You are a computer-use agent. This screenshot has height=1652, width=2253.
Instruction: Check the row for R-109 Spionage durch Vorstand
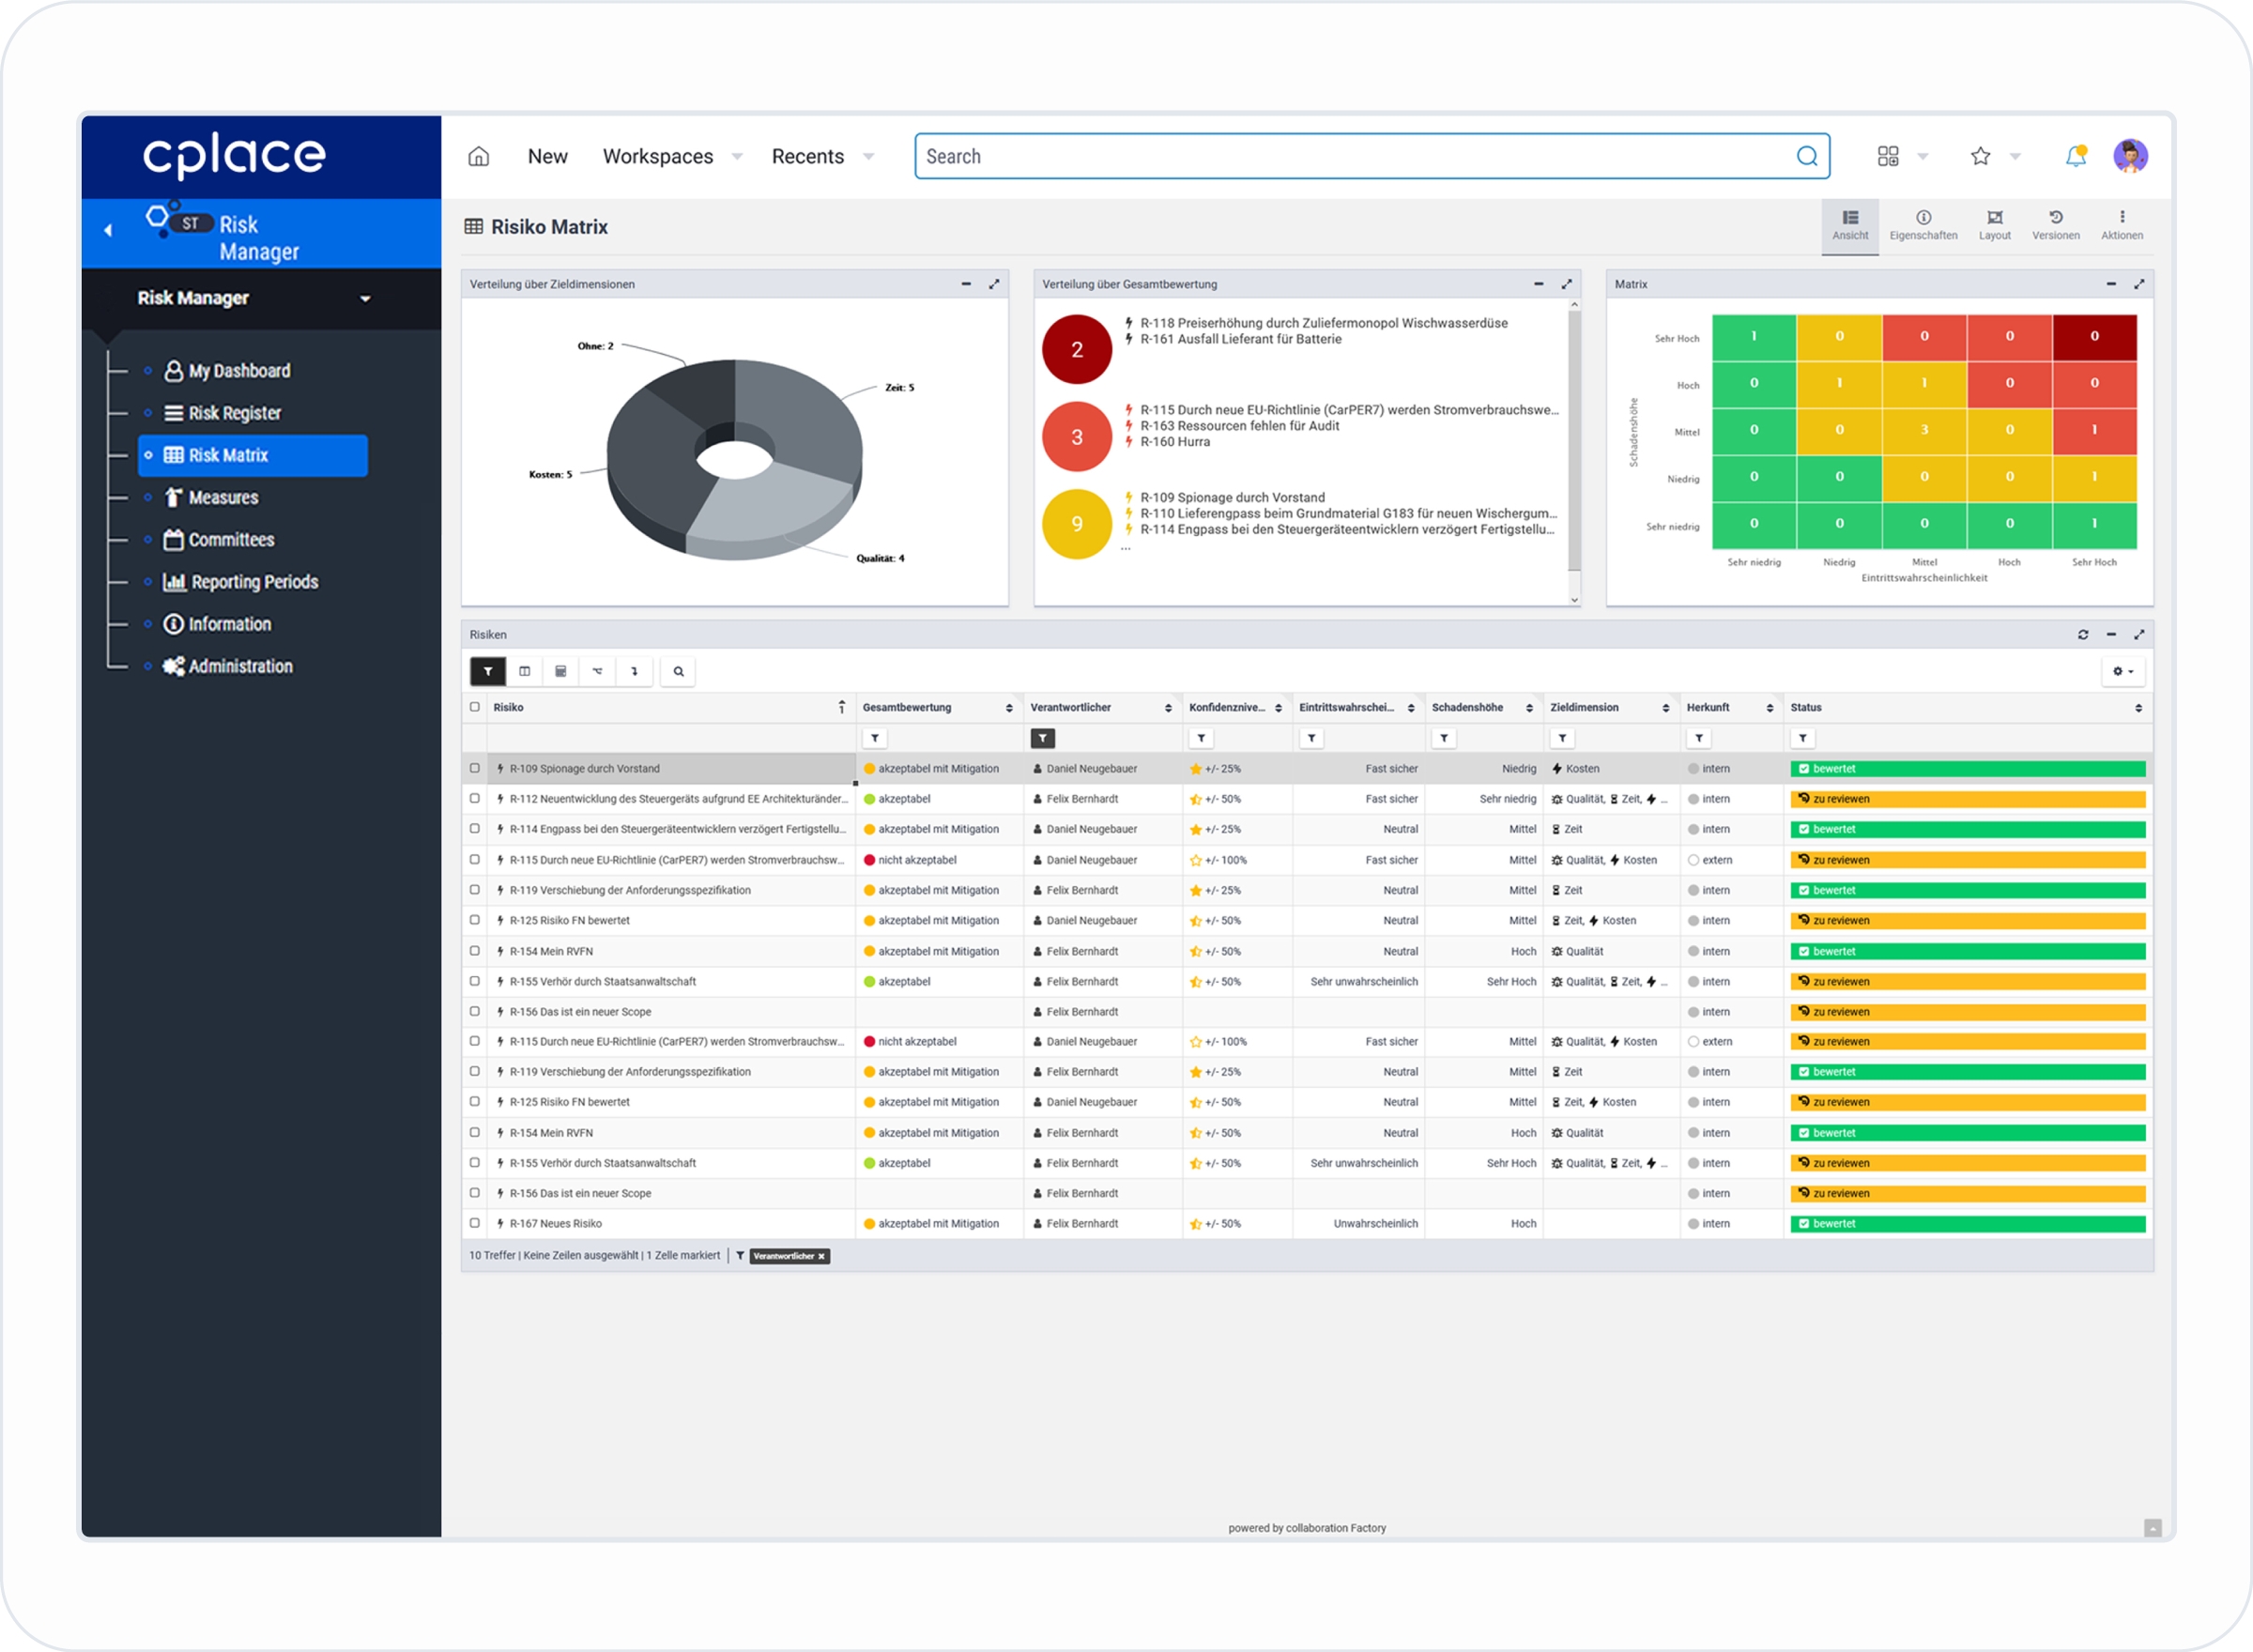pos(475,768)
